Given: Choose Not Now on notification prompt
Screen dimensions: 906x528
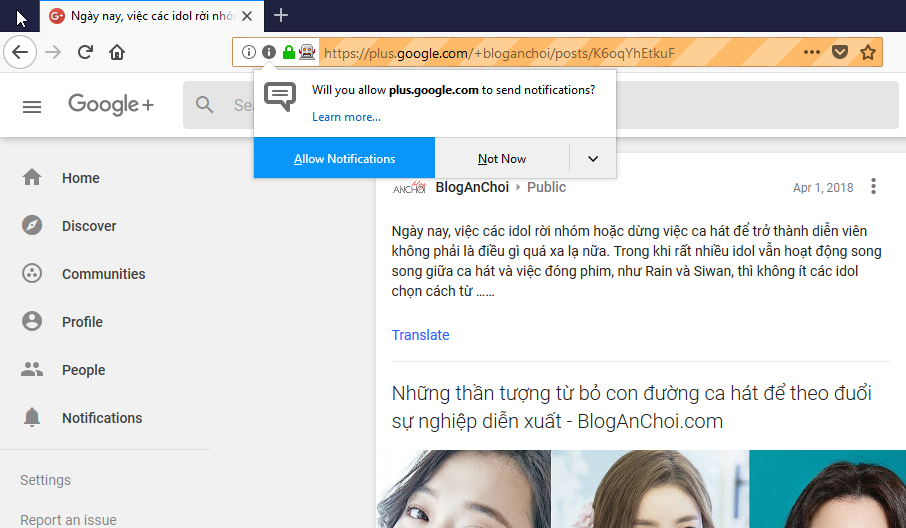Looking at the screenshot, I should pos(502,158).
